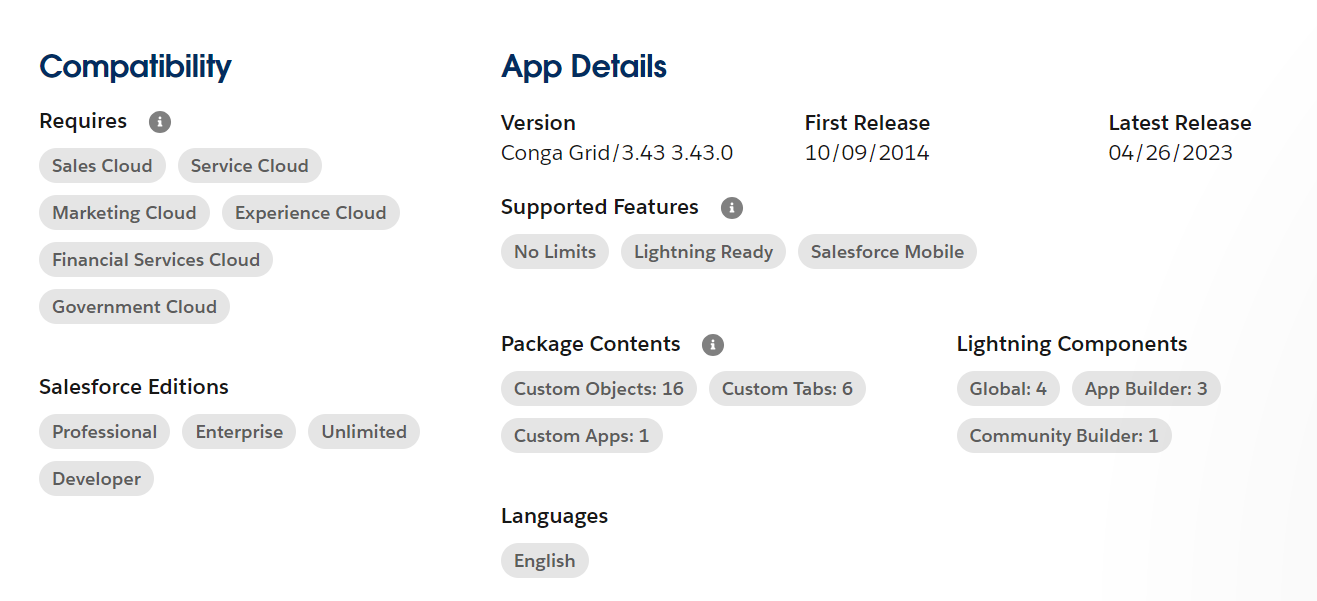Select the Salesforce Mobile feature badge
This screenshot has width=1317, height=601.
(x=886, y=251)
